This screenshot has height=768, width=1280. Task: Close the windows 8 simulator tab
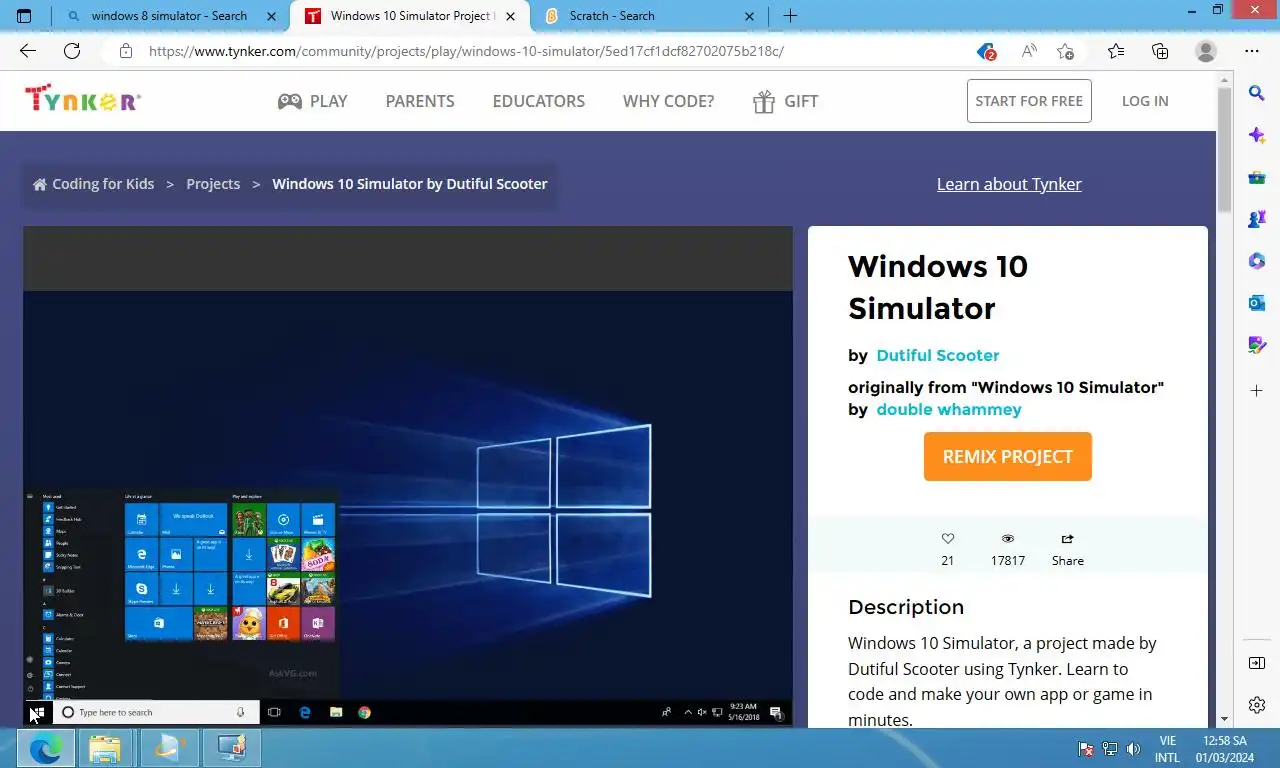click(271, 16)
